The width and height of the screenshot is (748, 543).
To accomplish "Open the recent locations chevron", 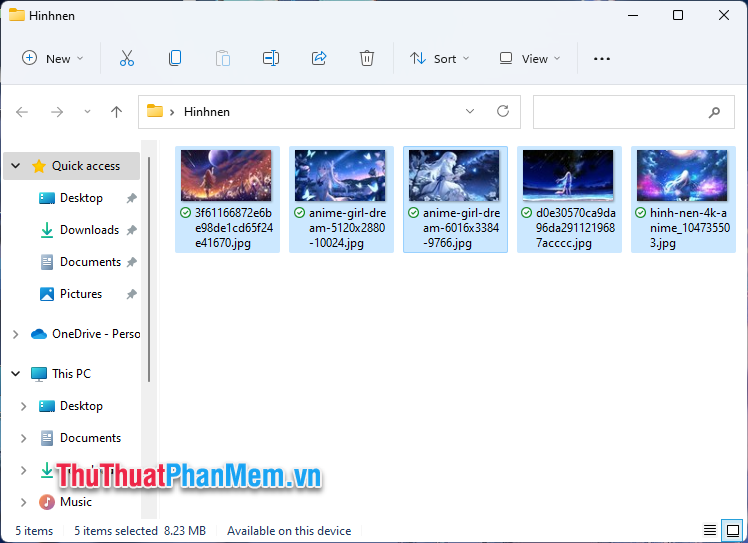I will pos(87,112).
